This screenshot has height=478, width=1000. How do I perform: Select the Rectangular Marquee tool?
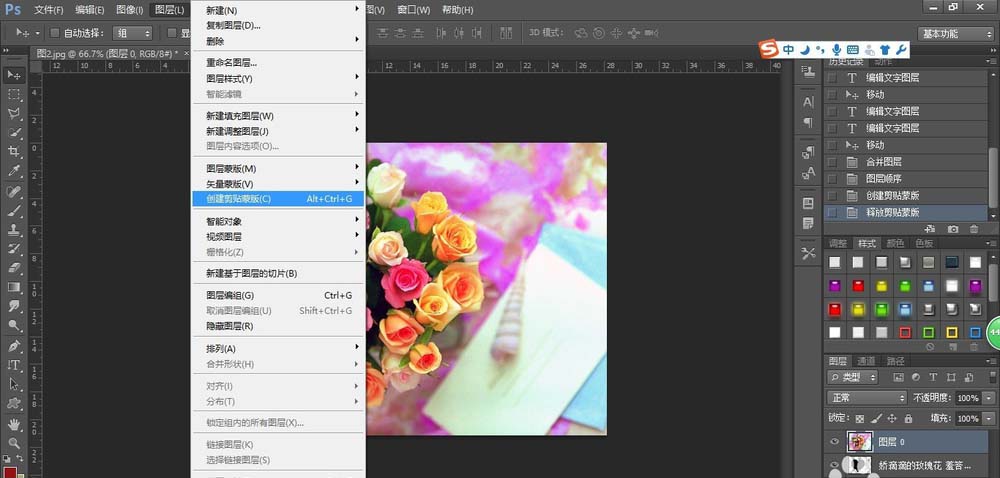pos(14,94)
